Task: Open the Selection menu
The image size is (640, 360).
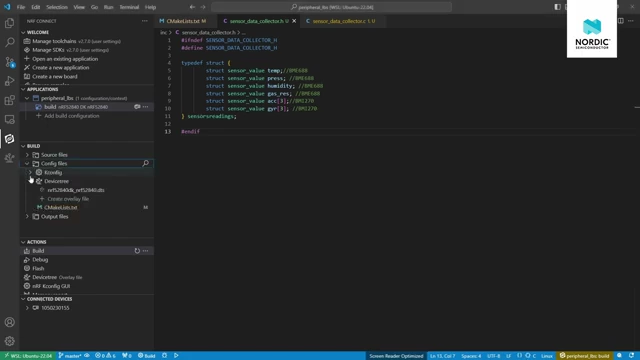Action: click(57, 7)
